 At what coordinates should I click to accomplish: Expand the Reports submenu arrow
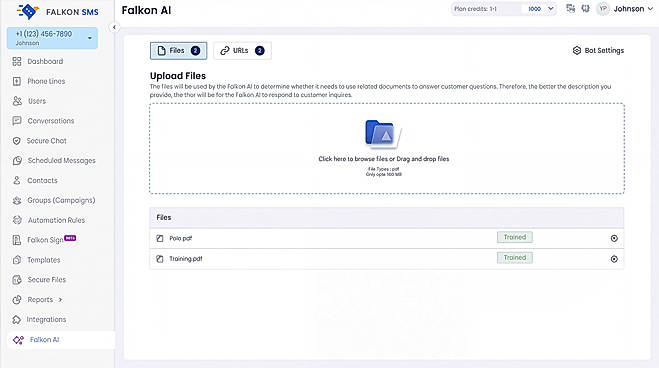(61, 300)
